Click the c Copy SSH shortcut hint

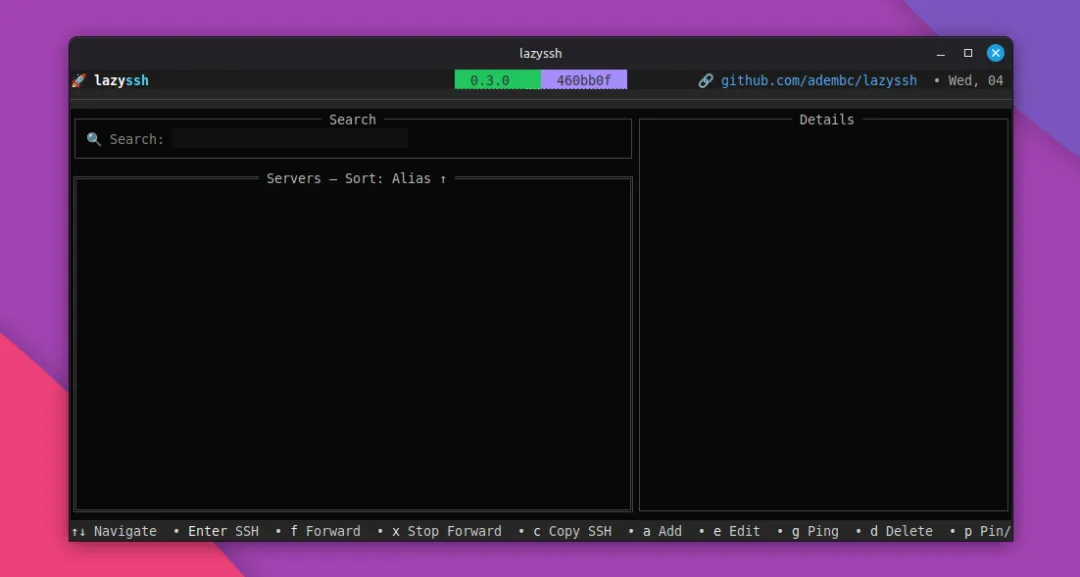click(572, 531)
